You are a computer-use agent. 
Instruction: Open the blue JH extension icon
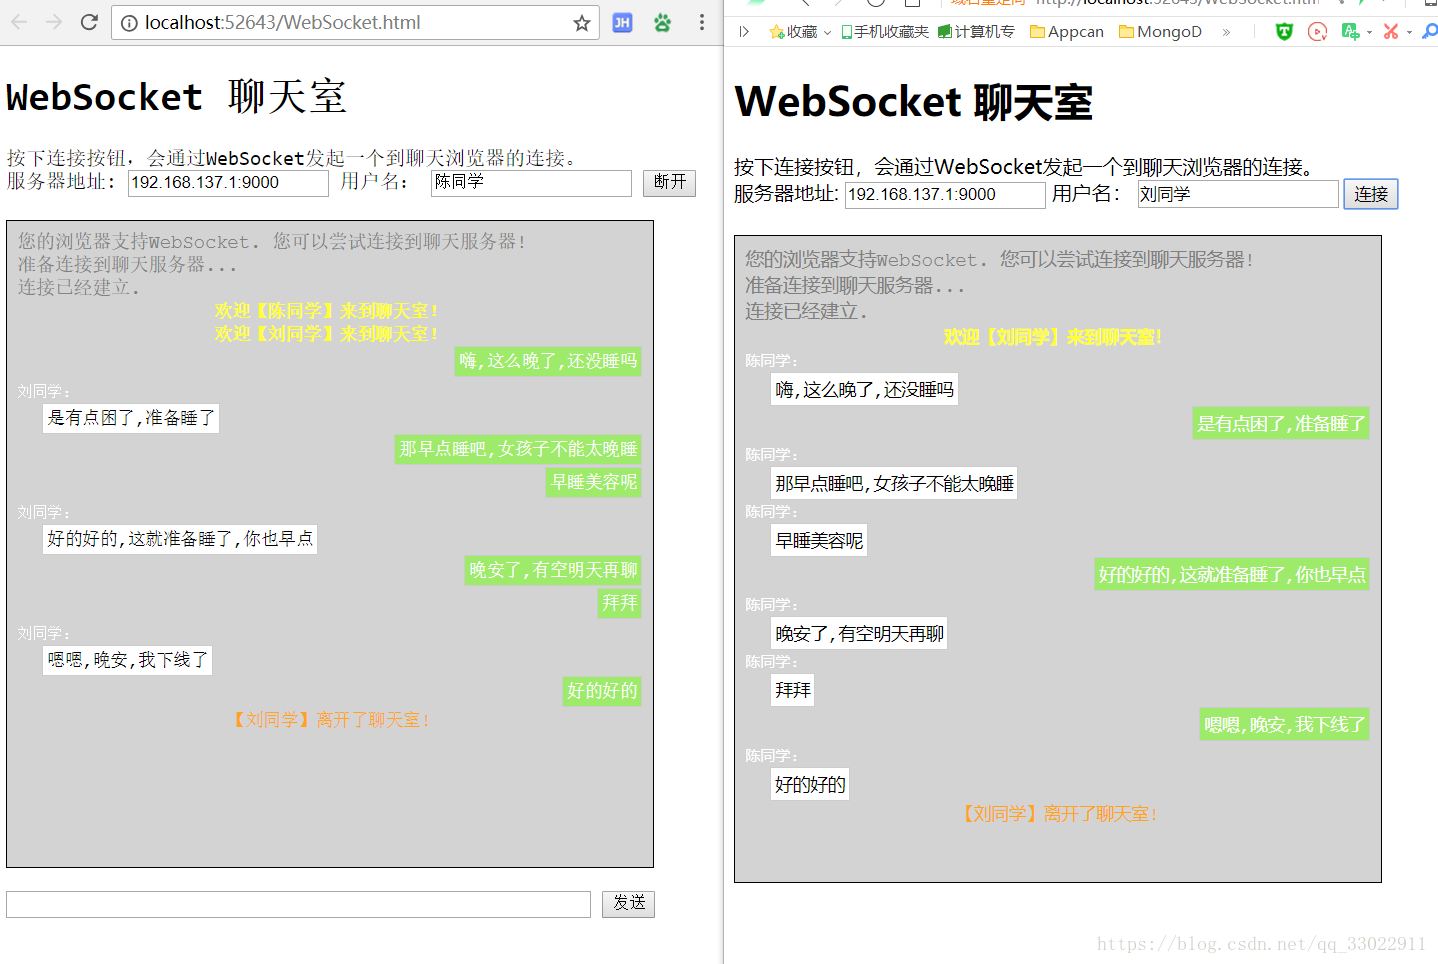pyautogui.click(x=622, y=23)
